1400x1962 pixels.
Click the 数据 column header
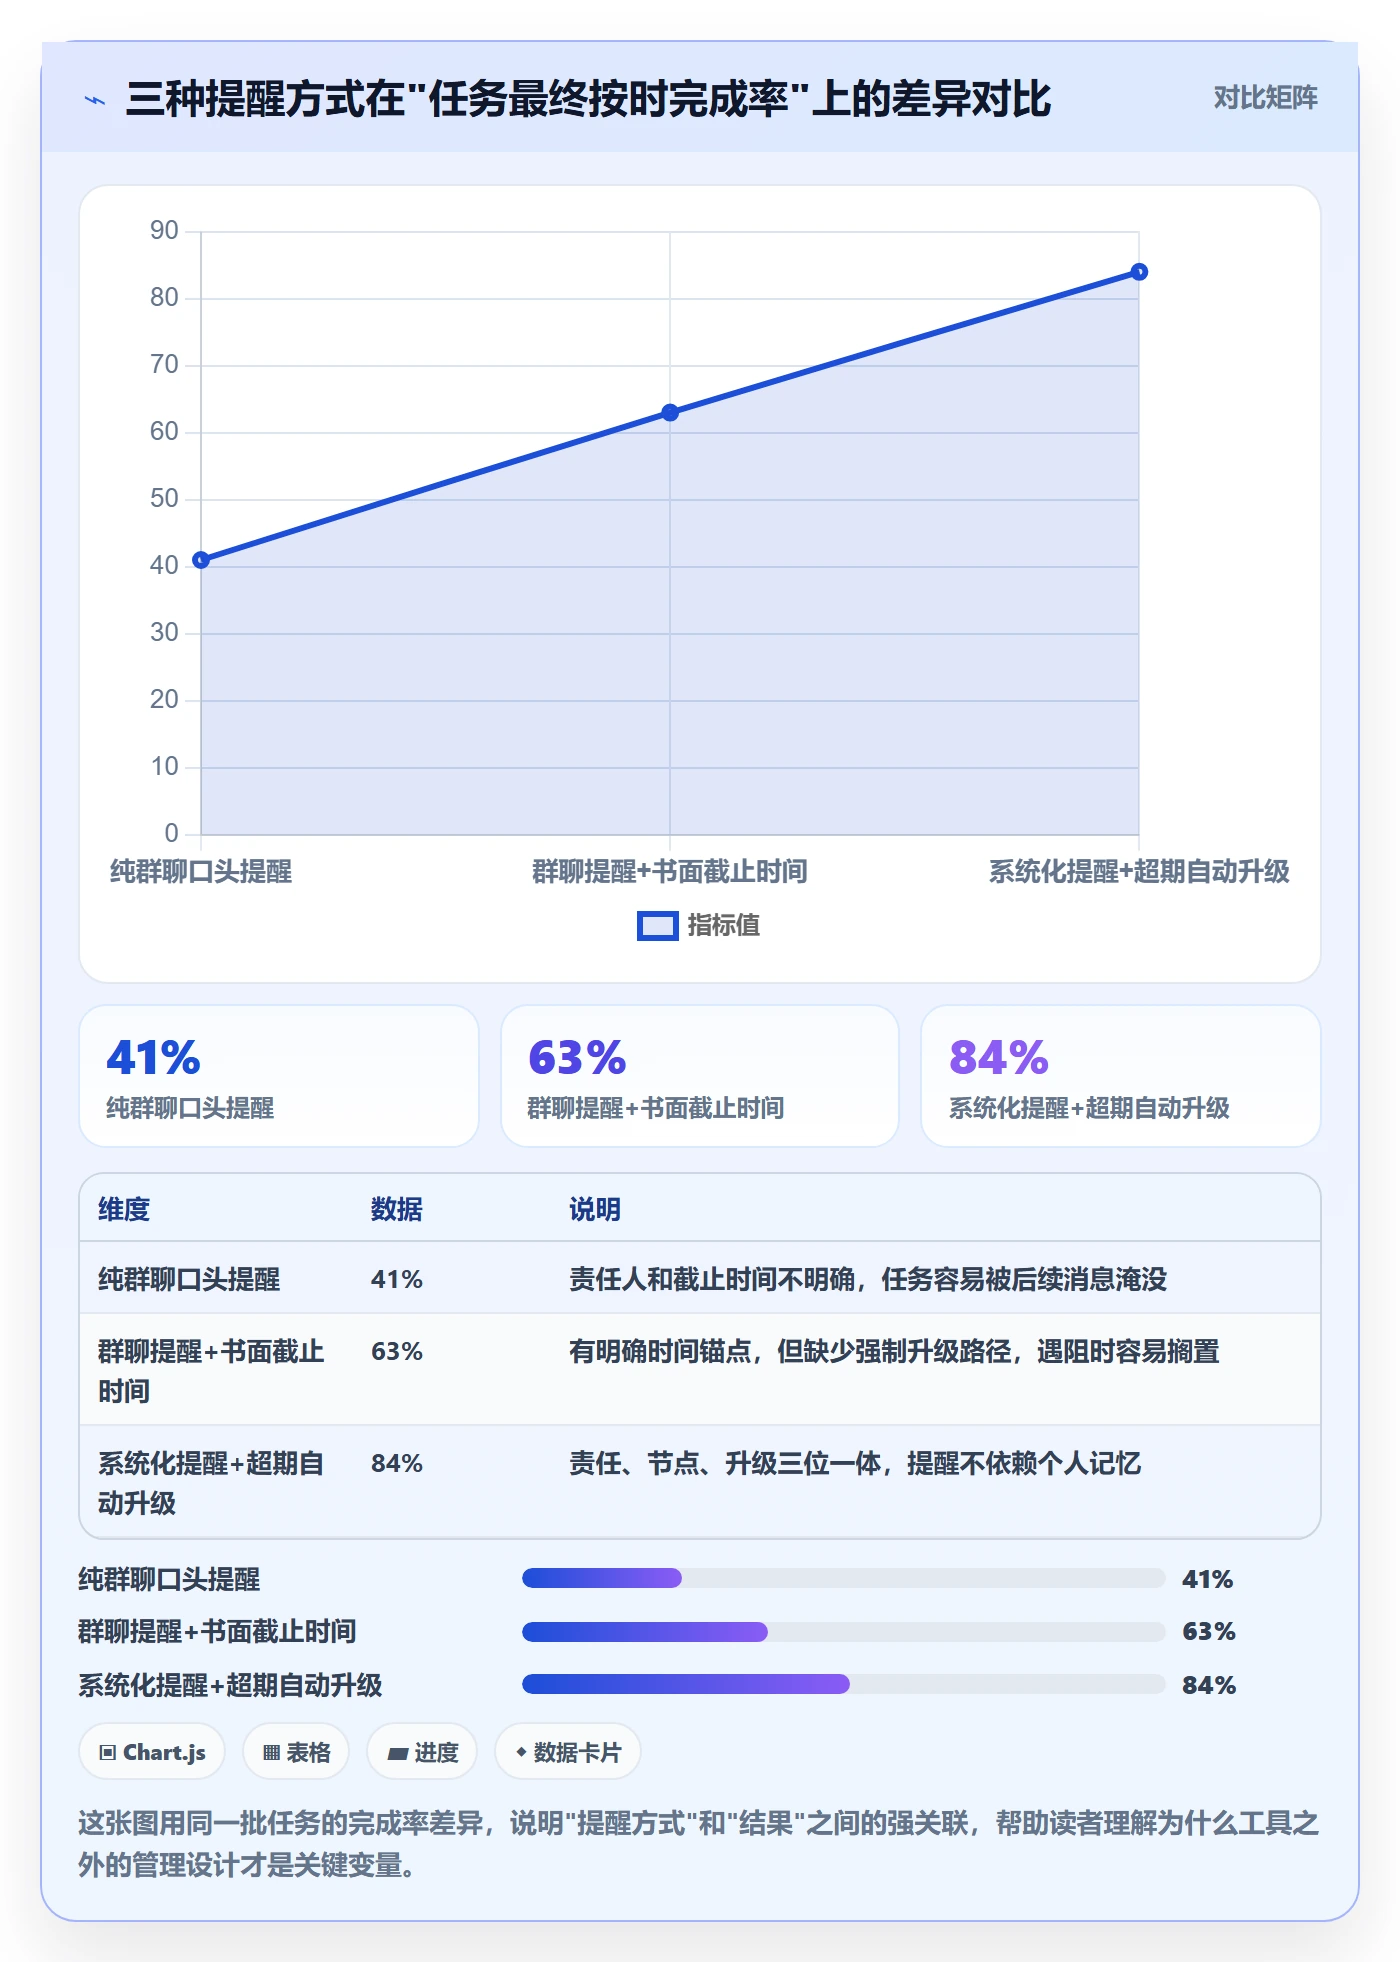click(x=397, y=1209)
